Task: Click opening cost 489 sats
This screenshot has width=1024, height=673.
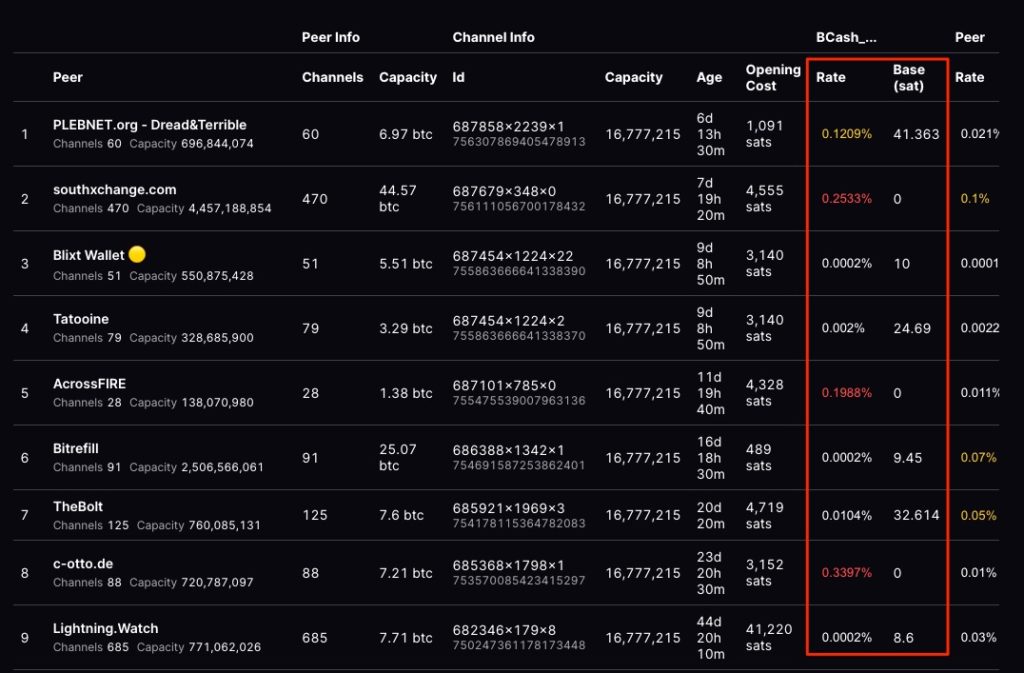Action: point(759,458)
